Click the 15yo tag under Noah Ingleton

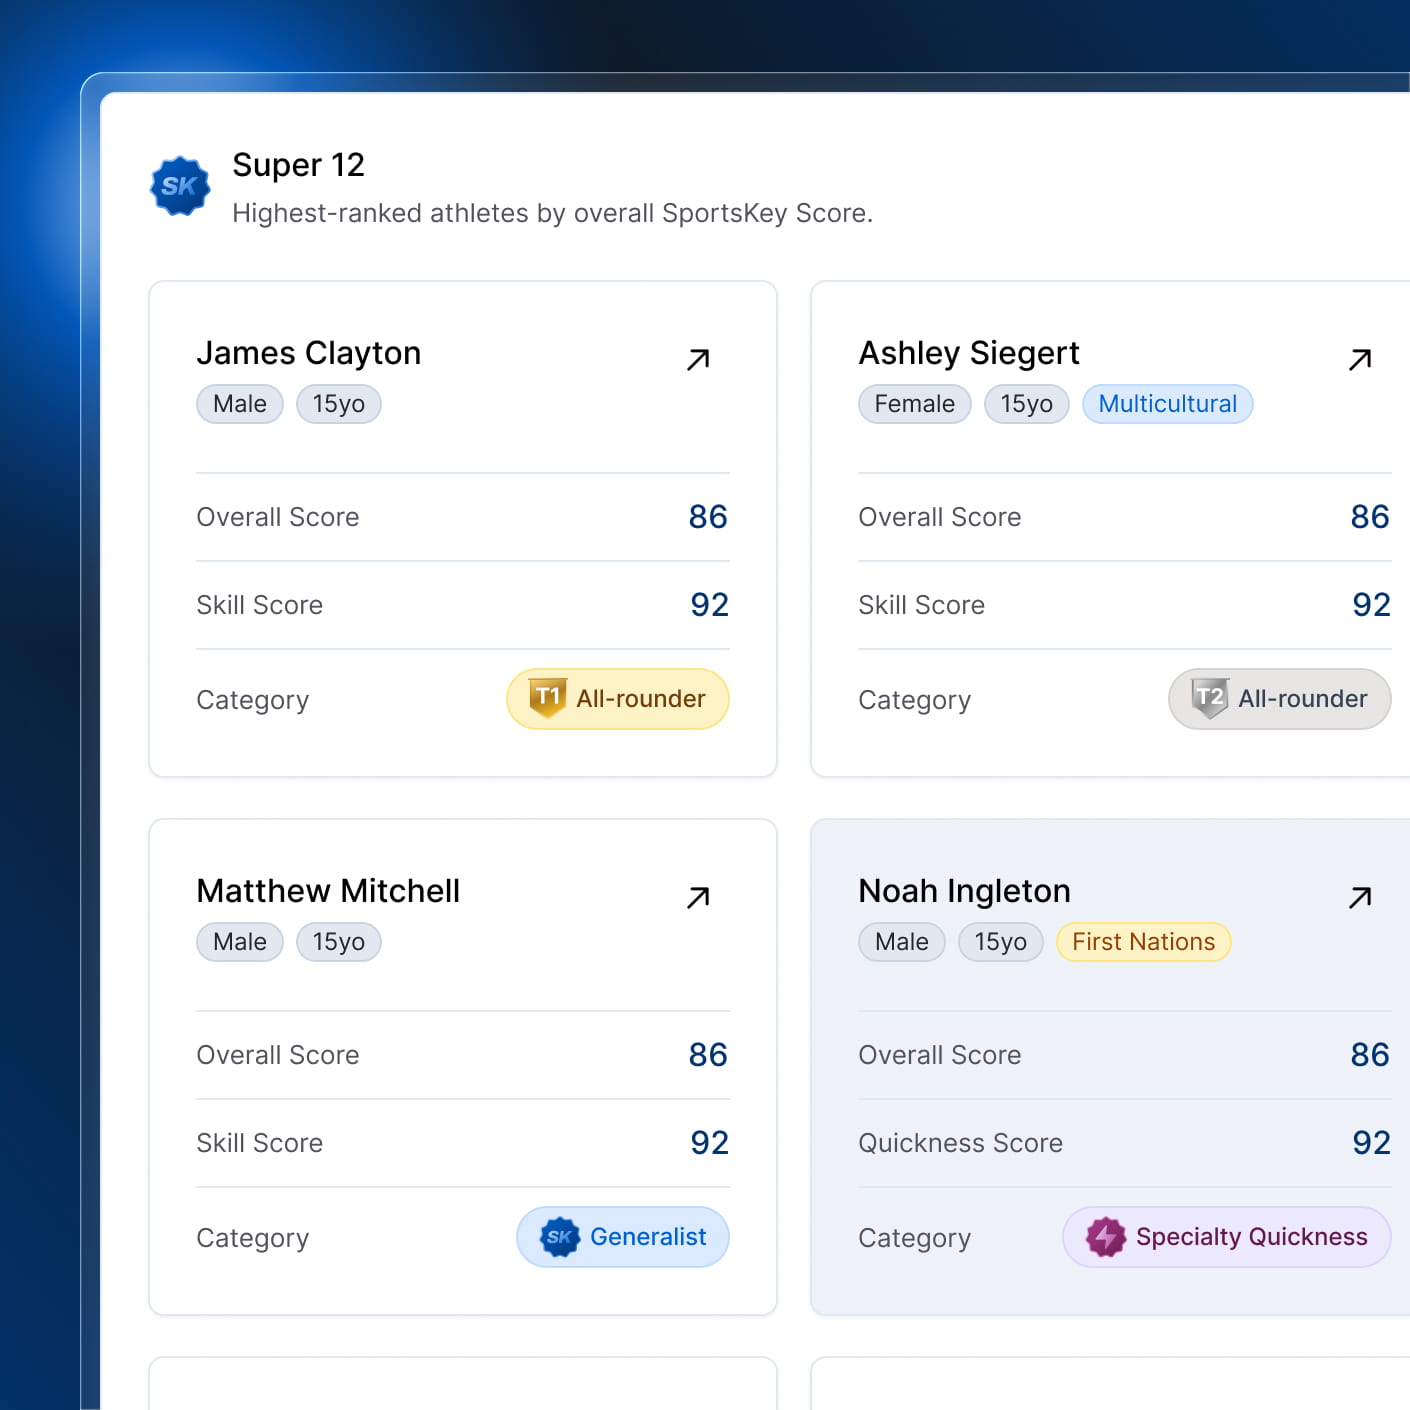coord(1001,942)
